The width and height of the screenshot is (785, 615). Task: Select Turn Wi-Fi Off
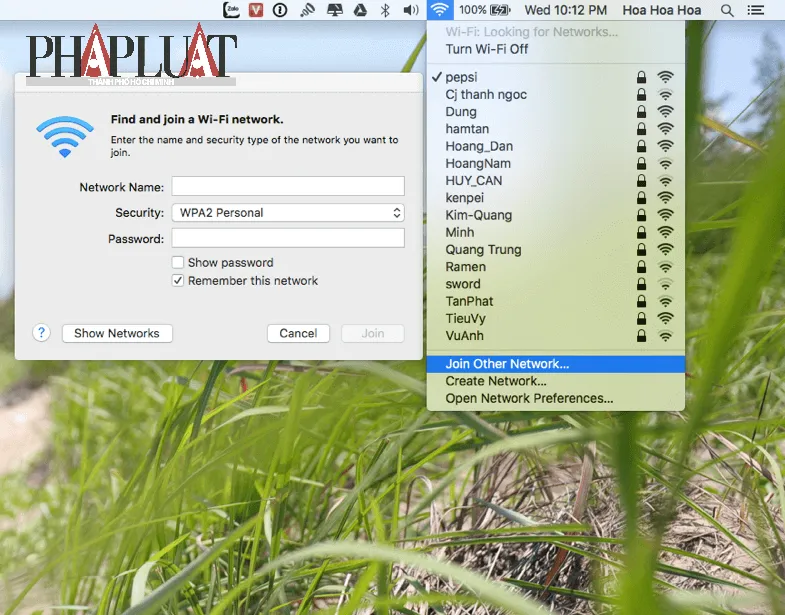point(487,49)
